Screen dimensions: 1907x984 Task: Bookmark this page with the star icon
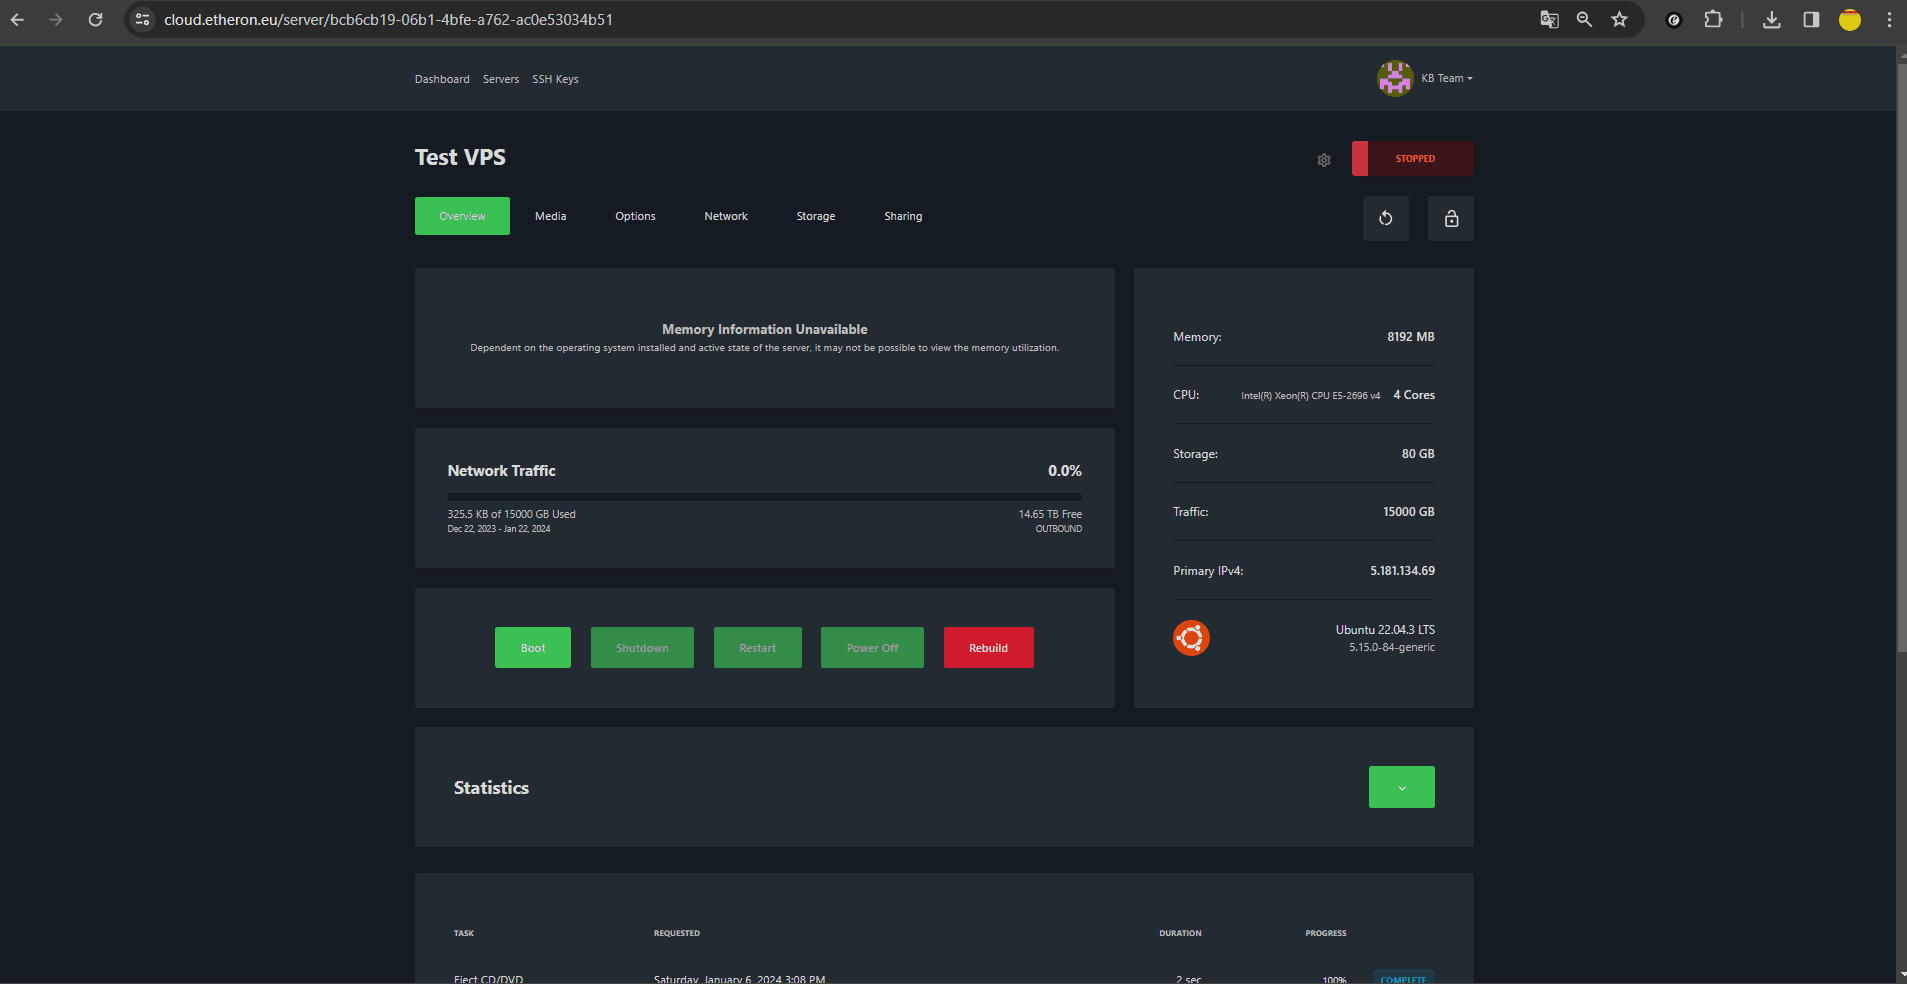[x=1619, y=20]
